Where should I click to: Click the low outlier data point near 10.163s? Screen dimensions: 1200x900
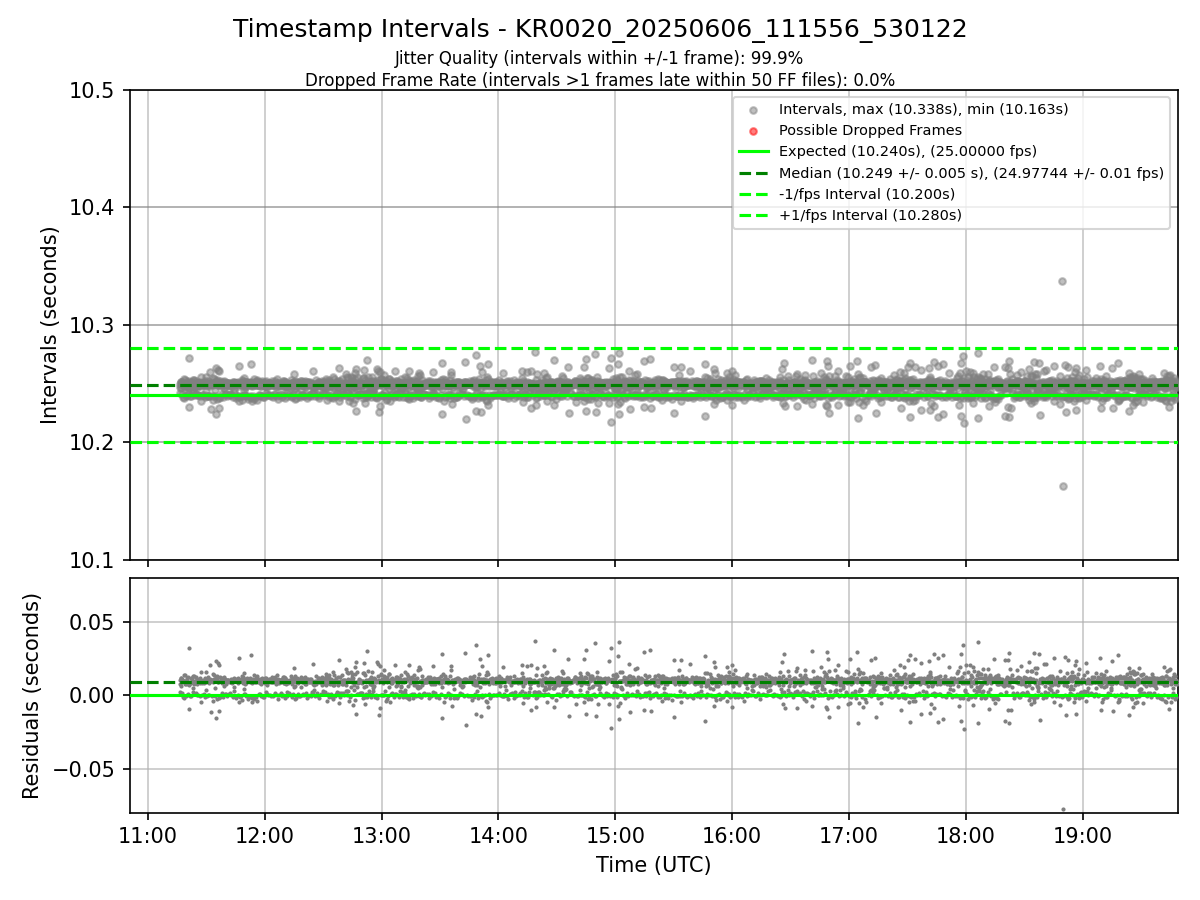(1063, 486)
